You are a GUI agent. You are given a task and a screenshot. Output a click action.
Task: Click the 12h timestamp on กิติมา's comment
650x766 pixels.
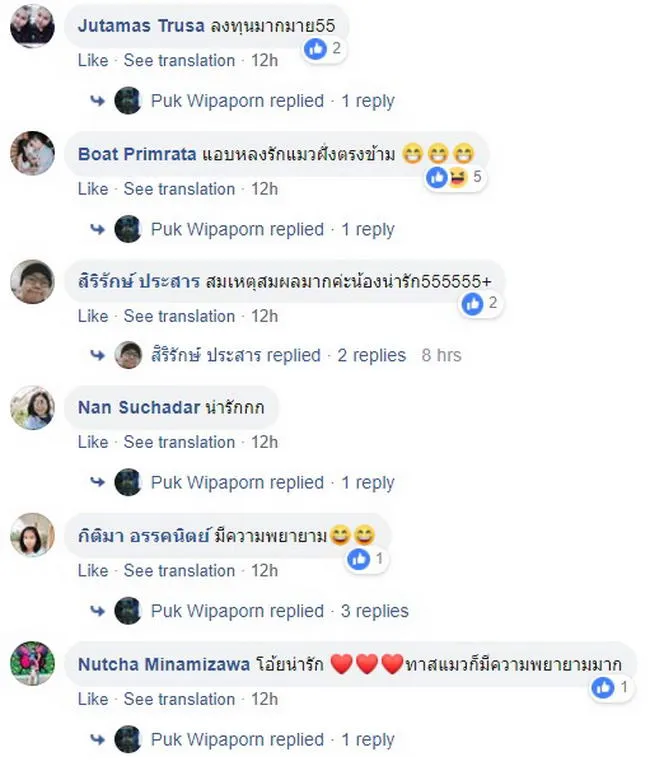click(264, 571)
